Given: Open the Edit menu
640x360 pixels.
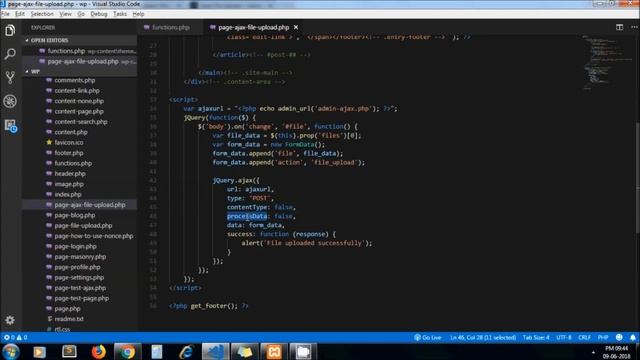Looking at the screenshot, I should (x=20, y=14).
